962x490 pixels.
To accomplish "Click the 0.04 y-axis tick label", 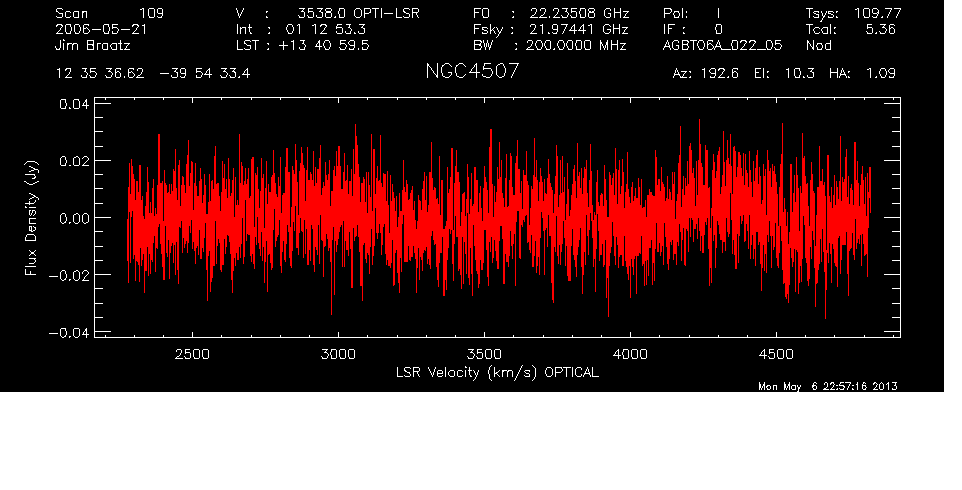I will (x=74, y=104).
